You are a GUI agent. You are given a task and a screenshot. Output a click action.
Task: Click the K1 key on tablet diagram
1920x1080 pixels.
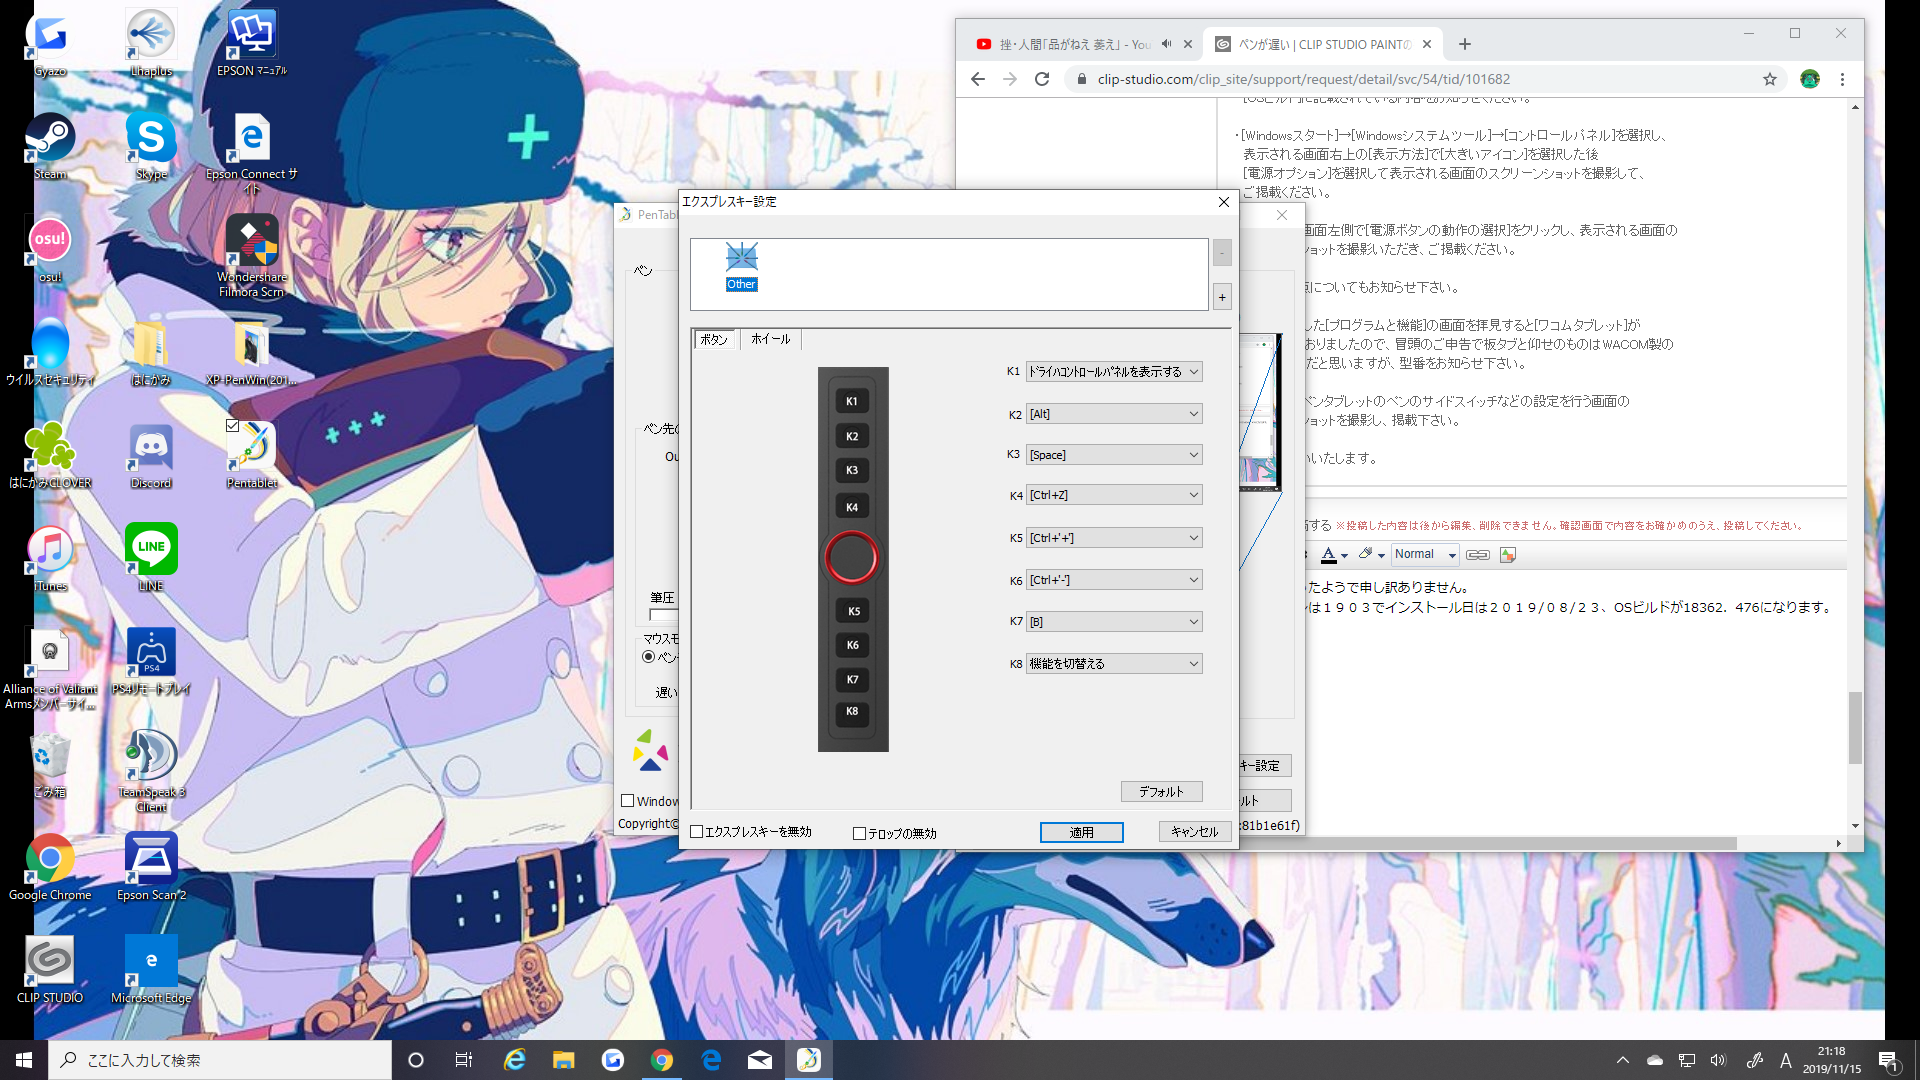[852, 401]
